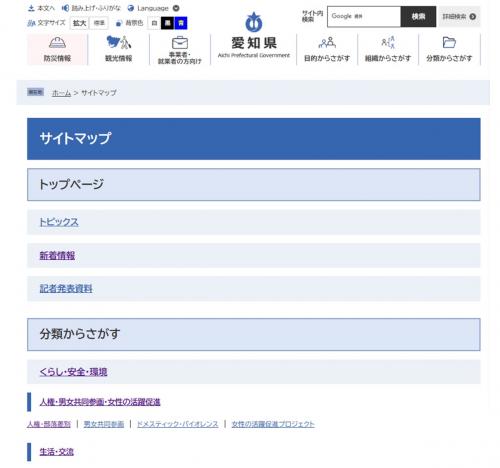Open the トピックス link
The height and width of the screenshot is (468, 500).
59,222
